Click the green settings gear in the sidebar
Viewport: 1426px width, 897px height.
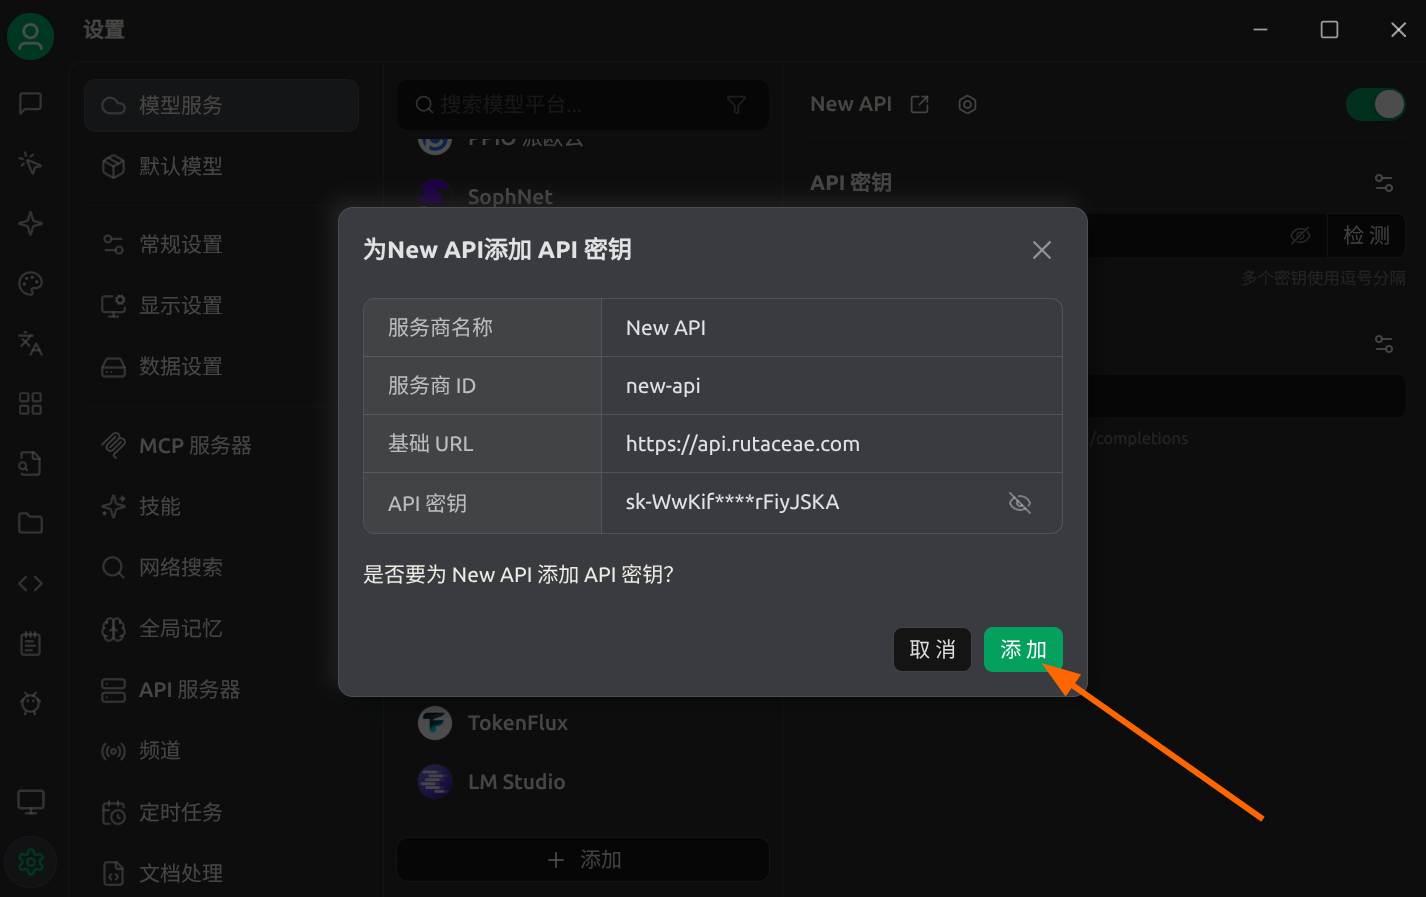[30, 861]
